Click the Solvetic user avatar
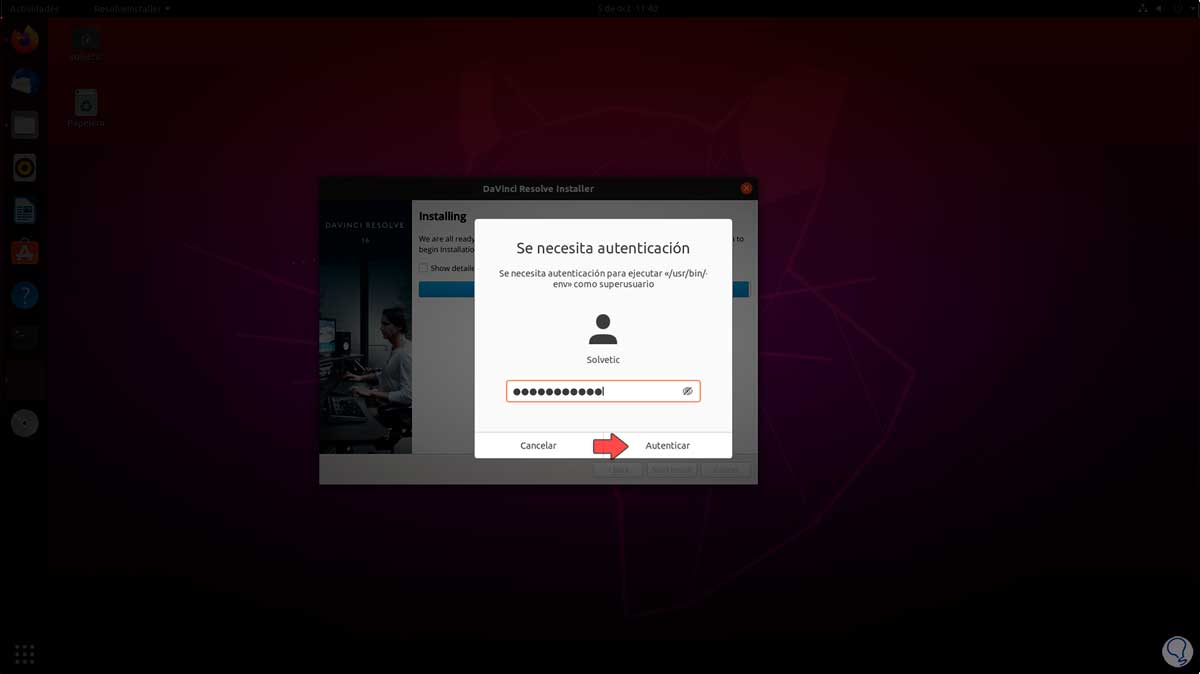This screenshot has height=674, width=1200. point(603,329)
